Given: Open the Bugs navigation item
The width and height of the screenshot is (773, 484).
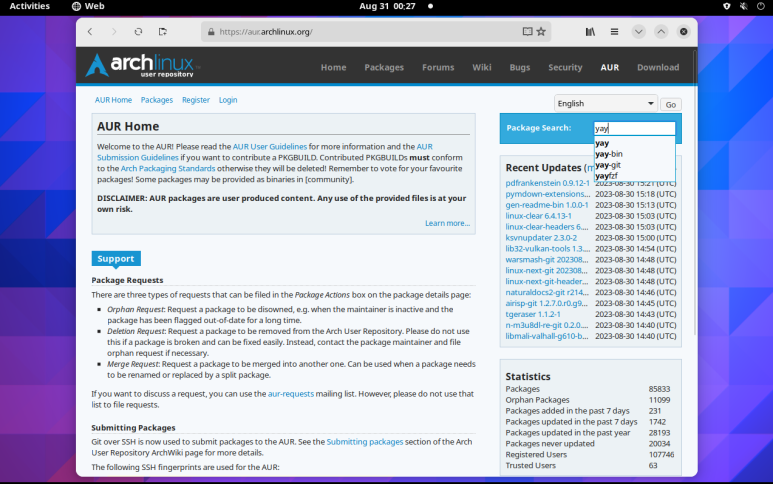Looking at the screenshot, I should coord(520,68).
